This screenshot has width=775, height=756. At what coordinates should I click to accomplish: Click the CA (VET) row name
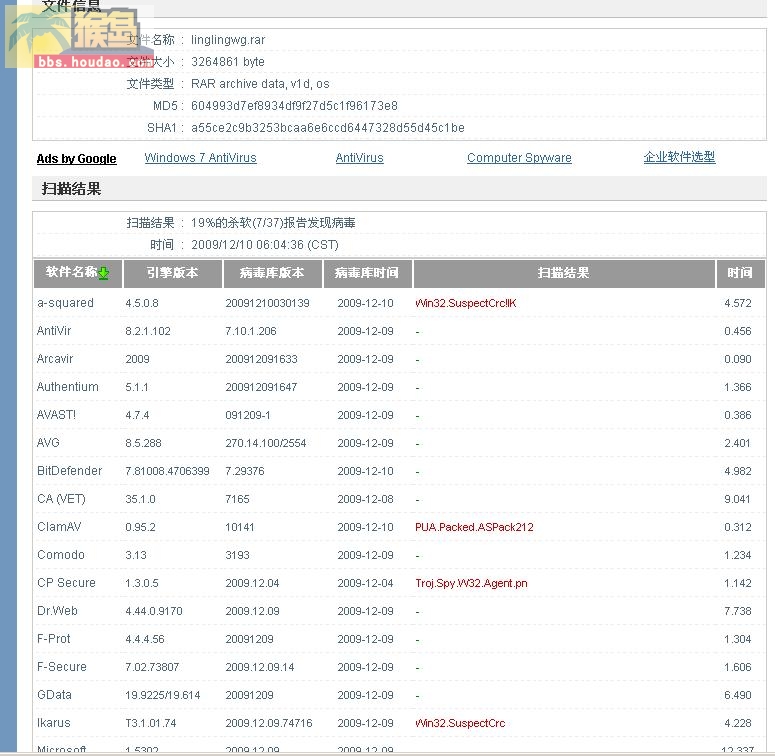coord(61,499)
